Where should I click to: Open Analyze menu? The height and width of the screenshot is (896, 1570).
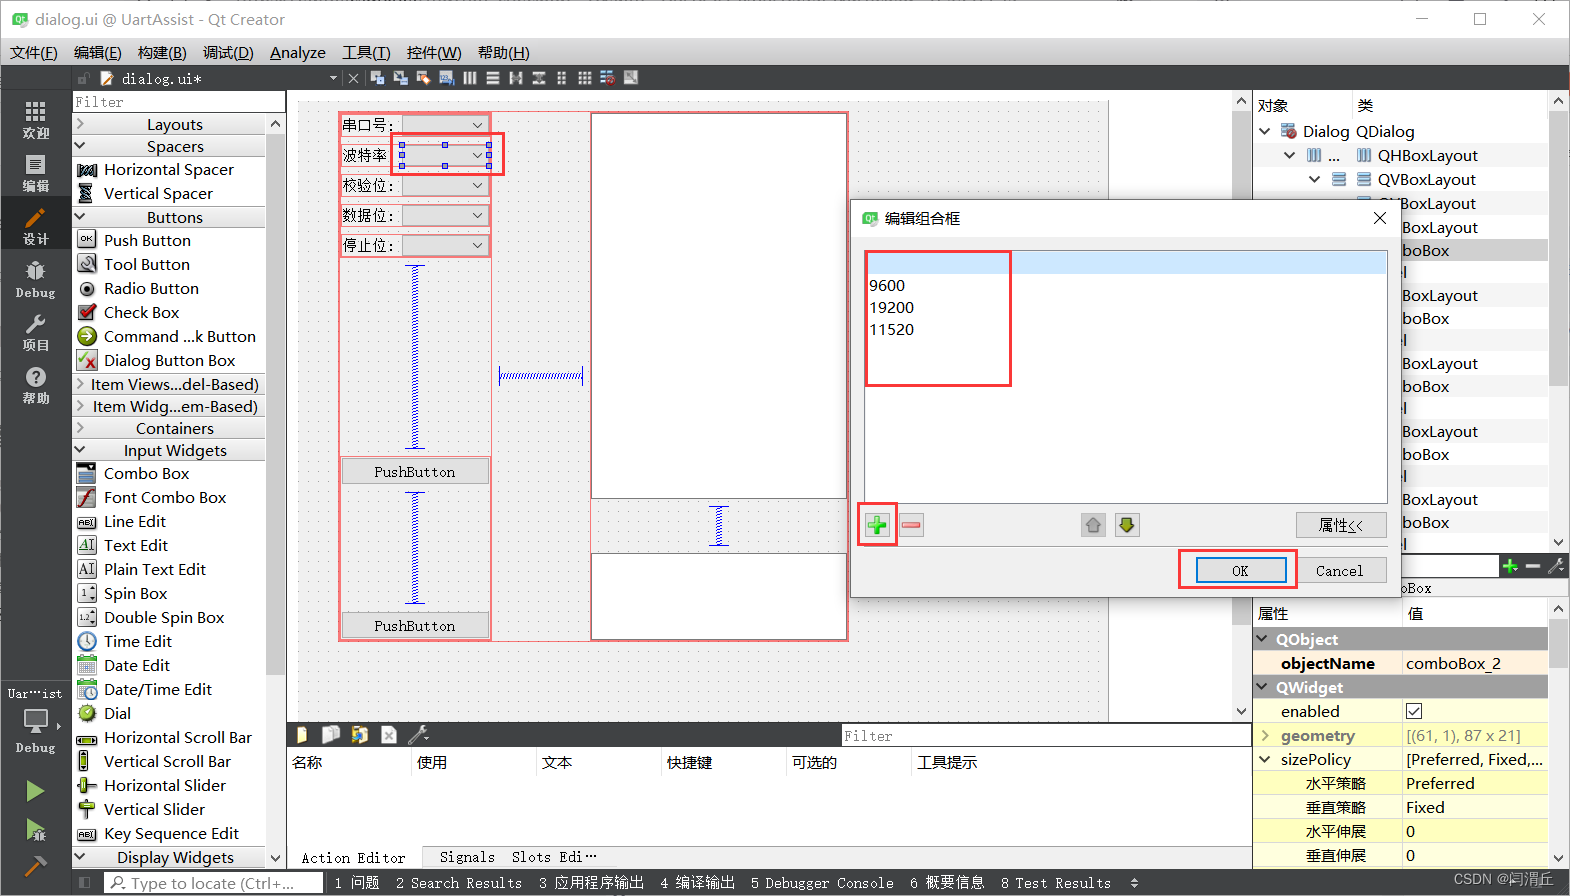[x=298, y=53]
